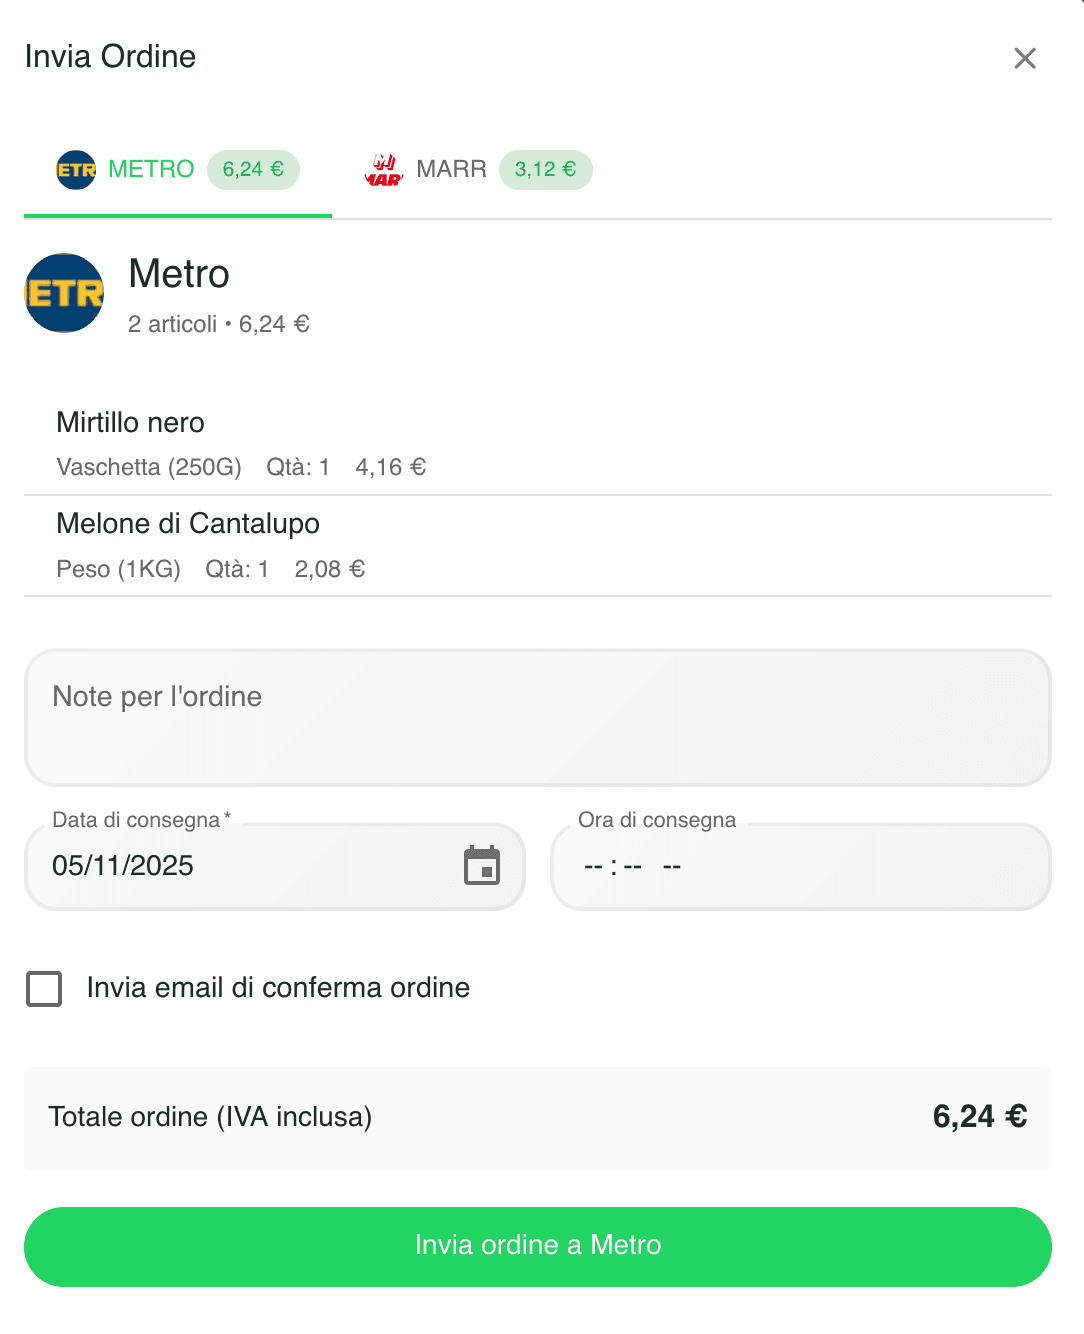
Task: Click the 6,24 € badge next to METRO
Action: tap(253, 169)
